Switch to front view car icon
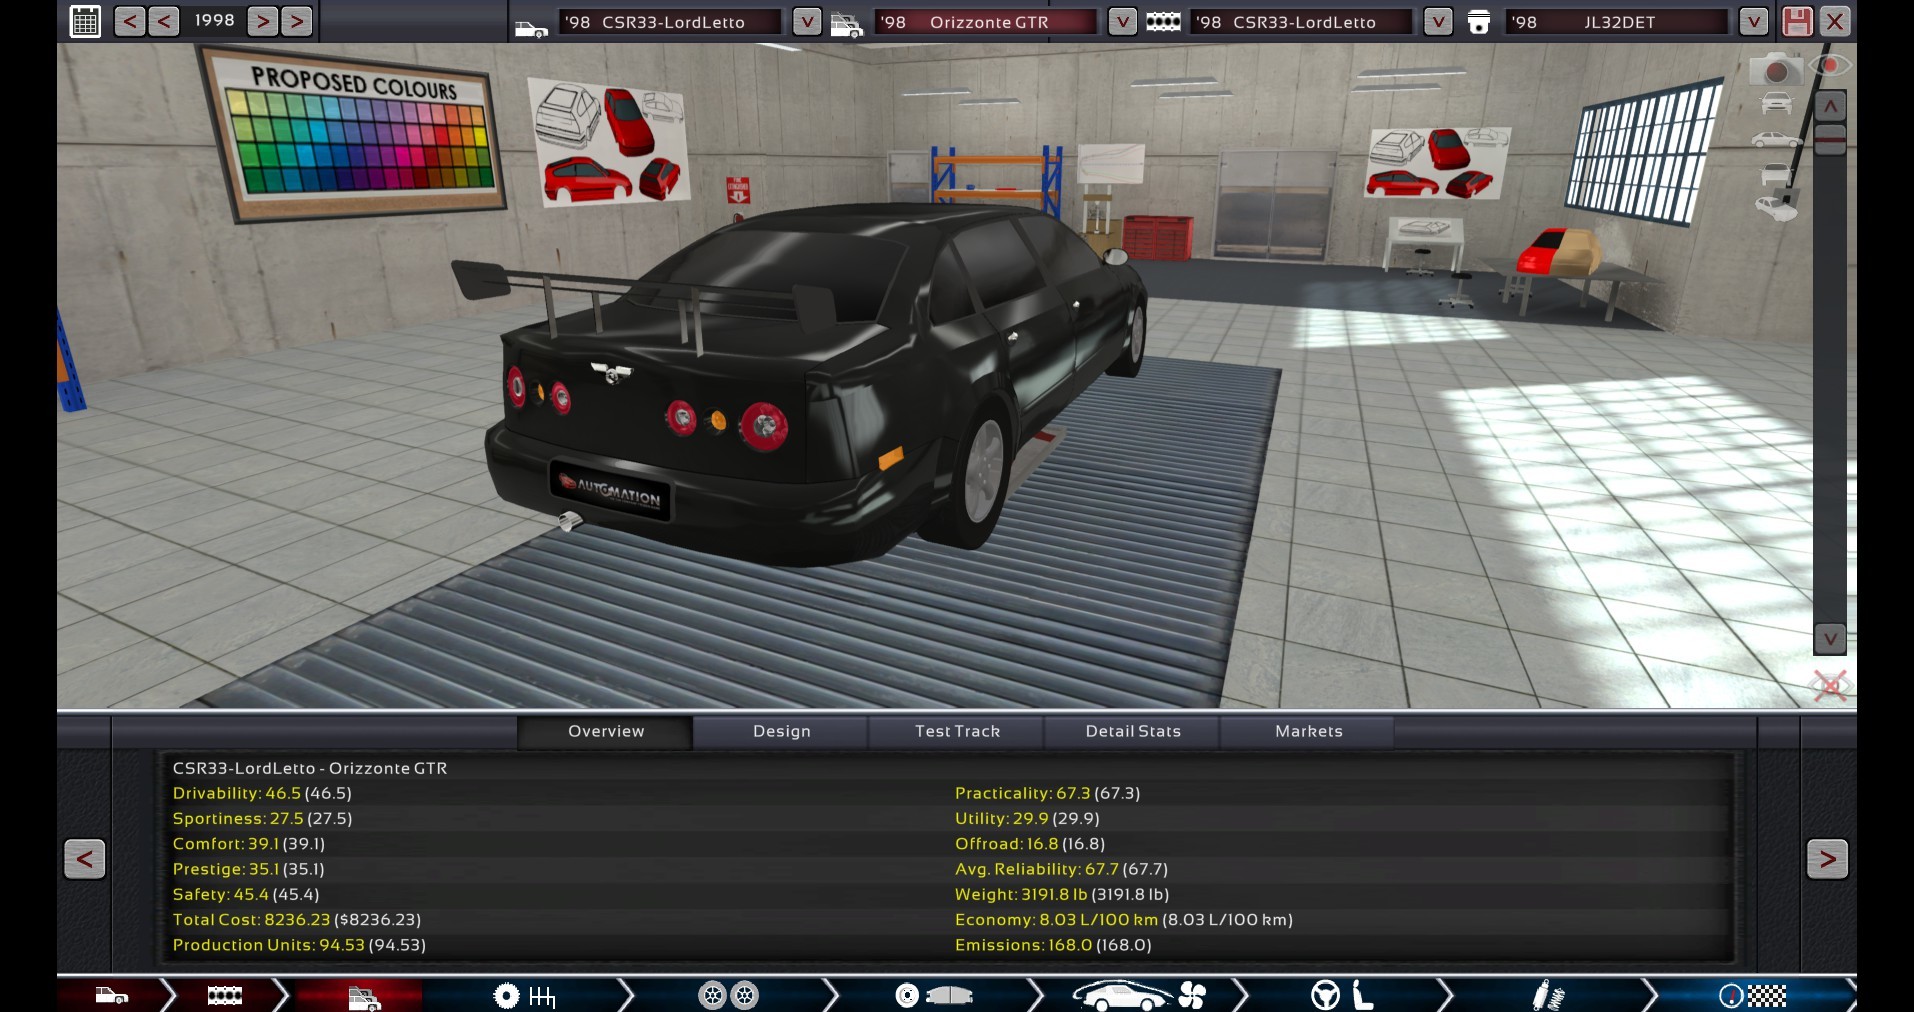Image resolution: width=1914 pixels, height=1012 pixels. click(x=1776, y=103)
